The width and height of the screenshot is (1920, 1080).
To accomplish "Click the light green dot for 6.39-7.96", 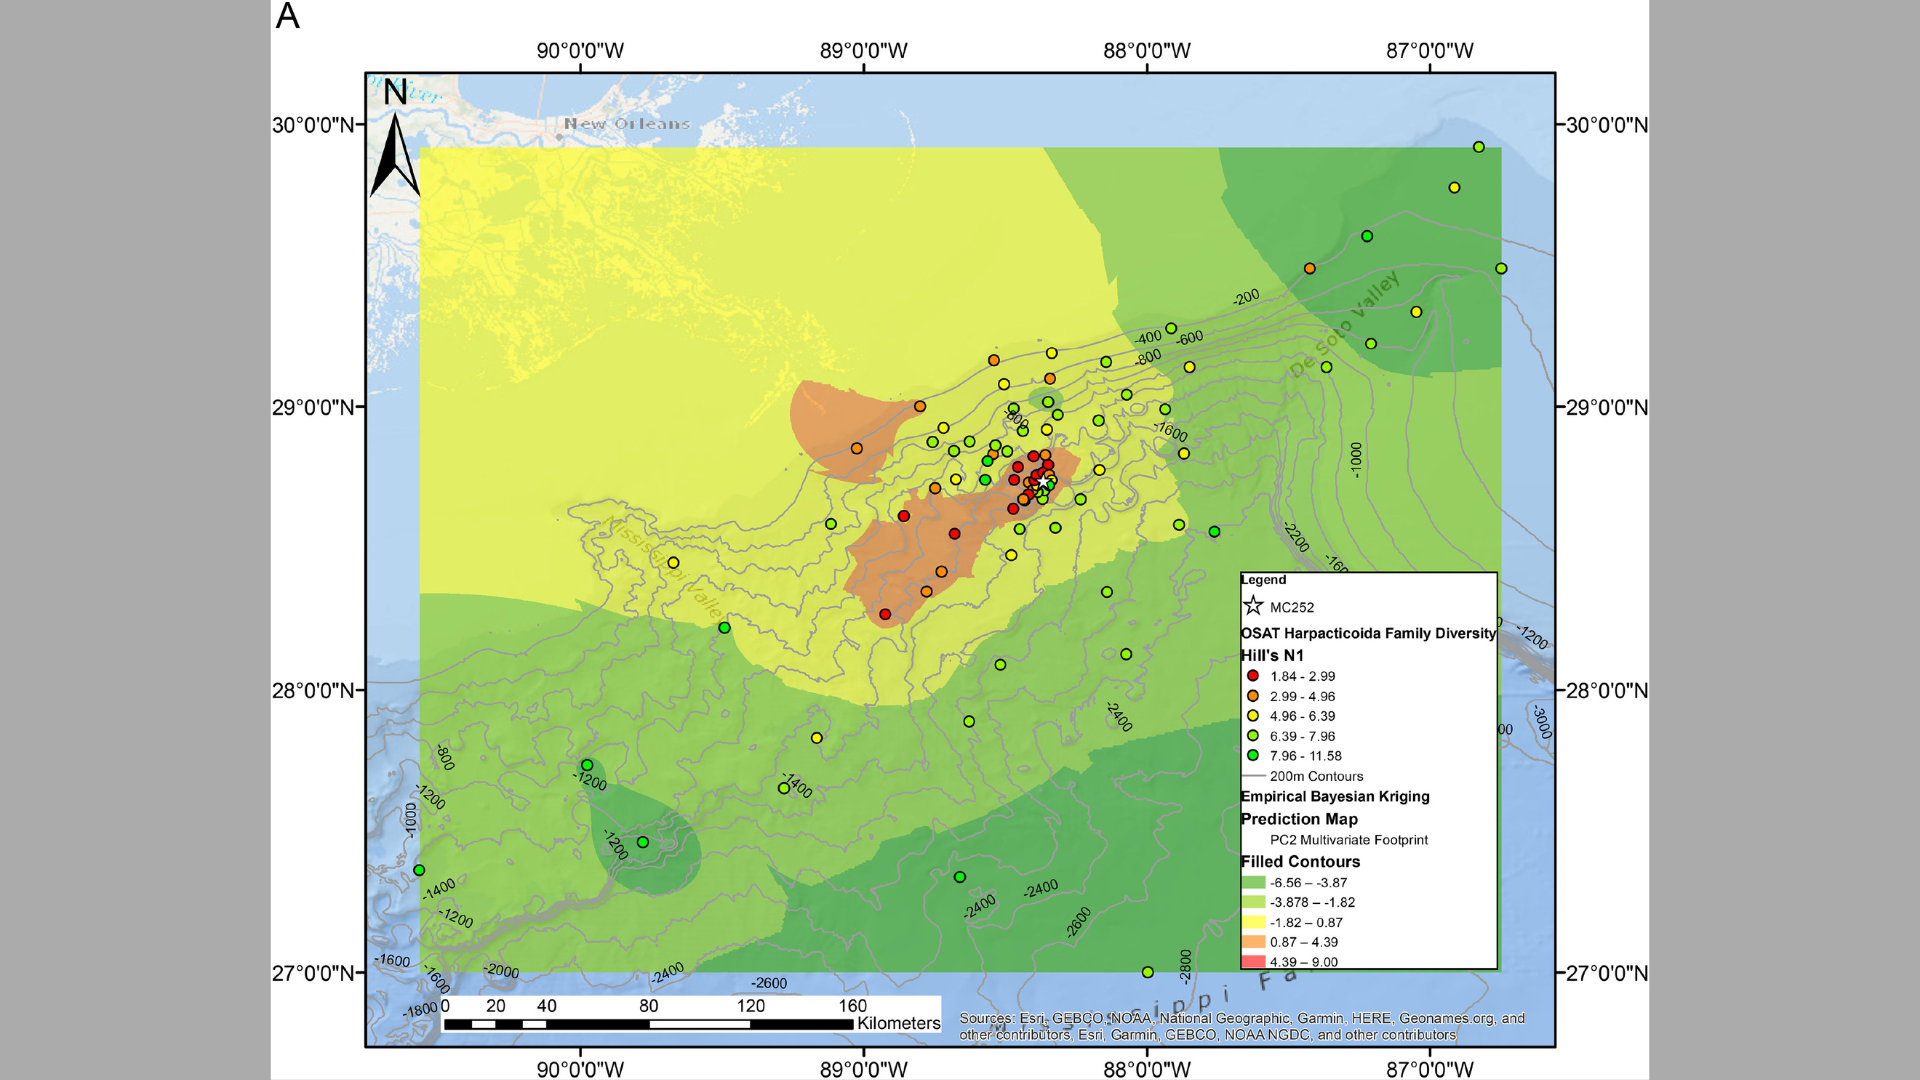I will coord(1253,736).
